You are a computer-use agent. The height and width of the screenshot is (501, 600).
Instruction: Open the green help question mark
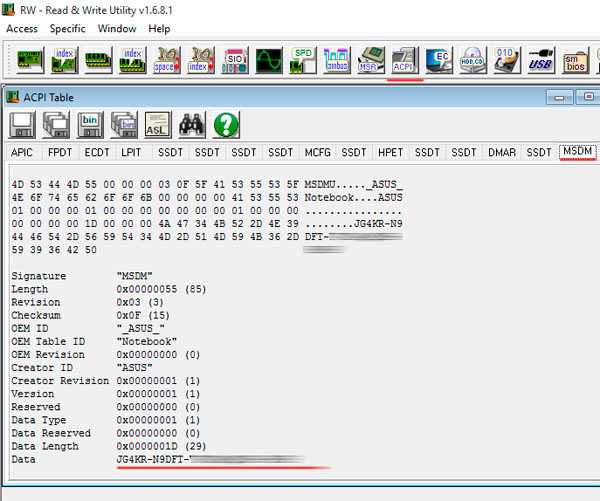click(226, 124)
